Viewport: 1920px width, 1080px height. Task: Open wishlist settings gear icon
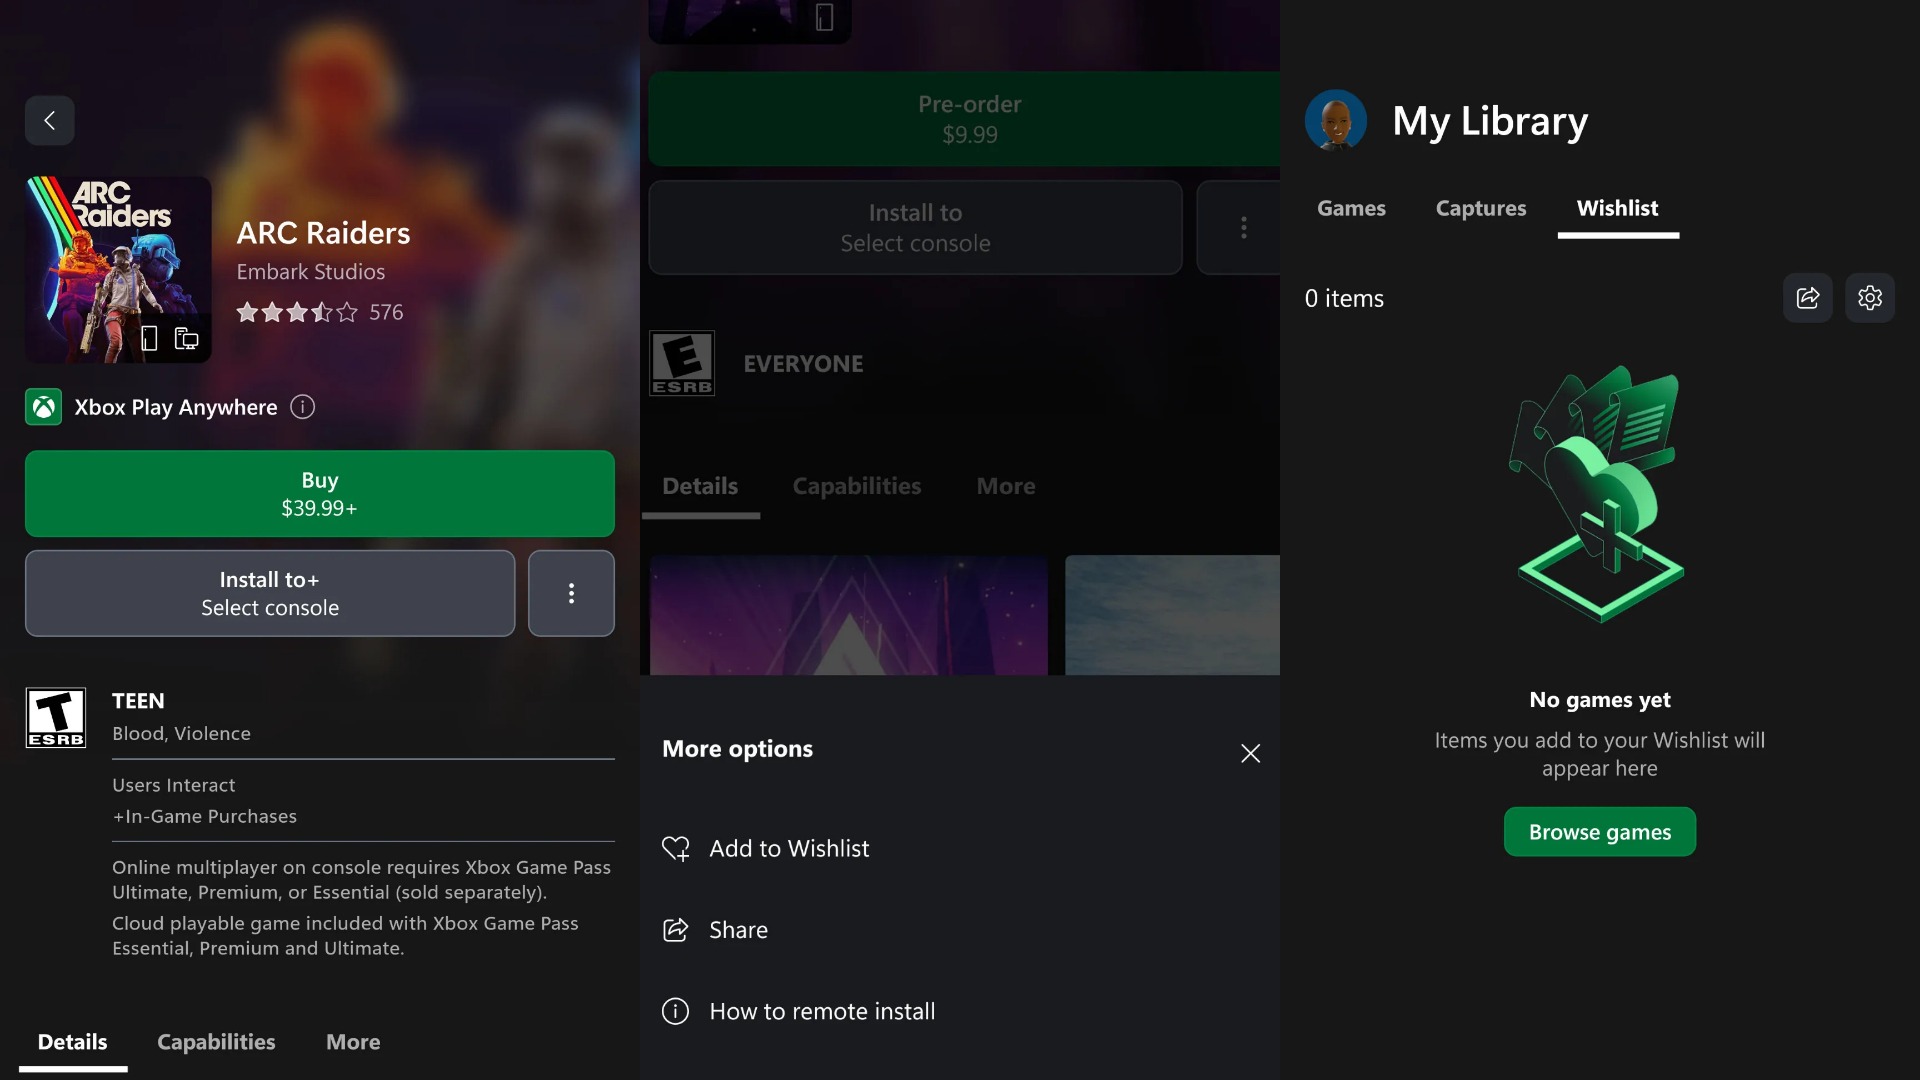[1869, 298]
